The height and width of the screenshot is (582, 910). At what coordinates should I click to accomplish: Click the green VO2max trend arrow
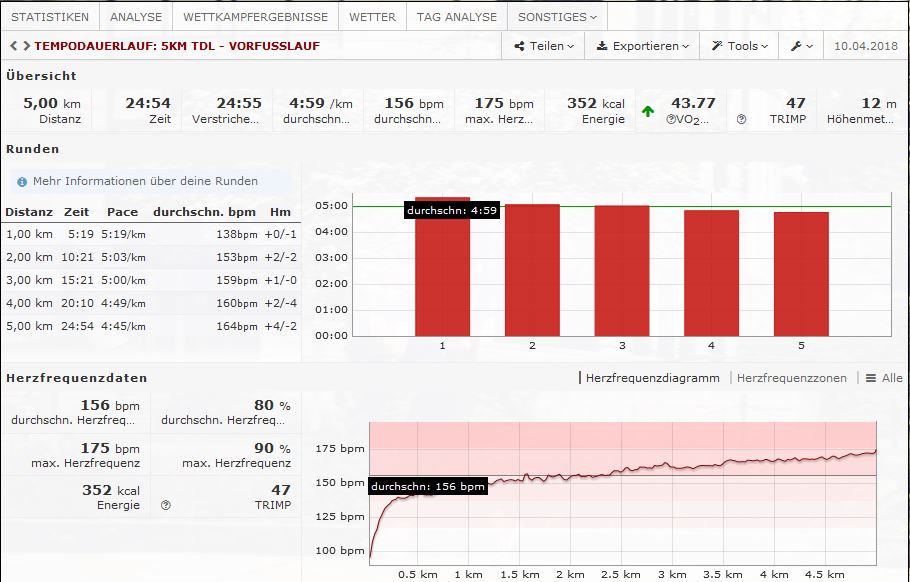click(x=648, y=111)
